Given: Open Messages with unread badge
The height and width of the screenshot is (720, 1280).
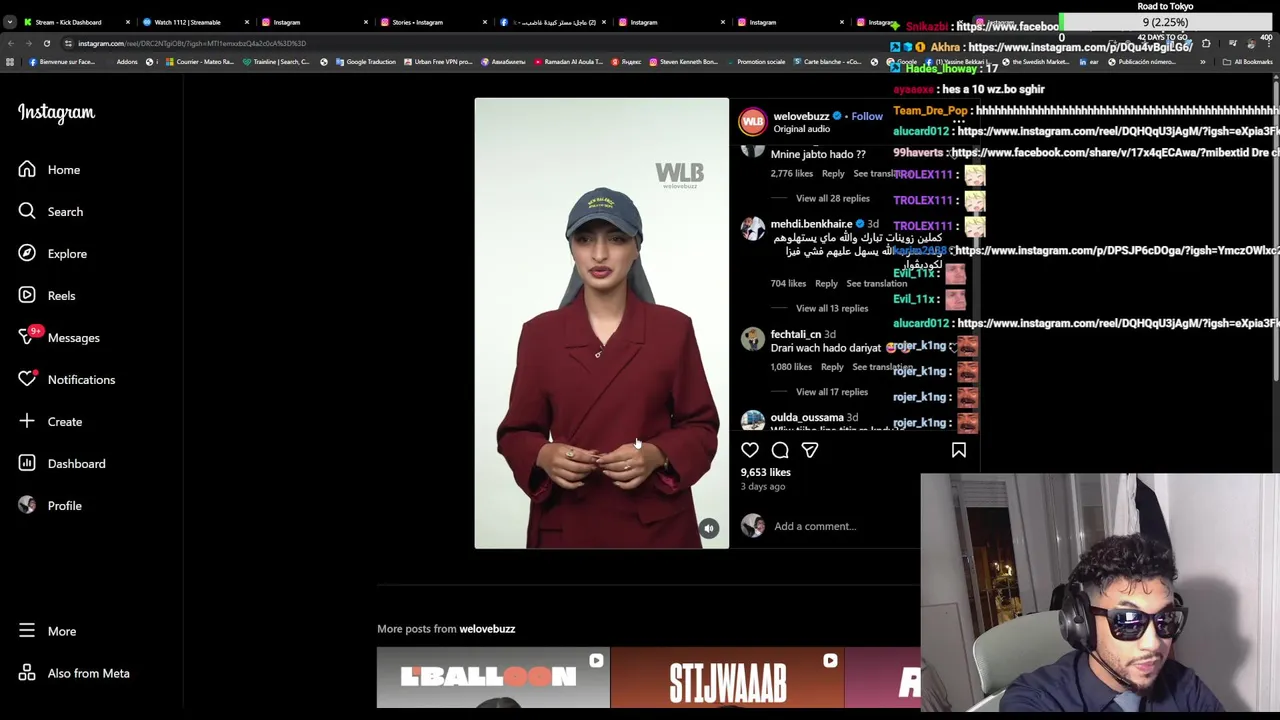Looking at the screenshot, I should [59, 338].
